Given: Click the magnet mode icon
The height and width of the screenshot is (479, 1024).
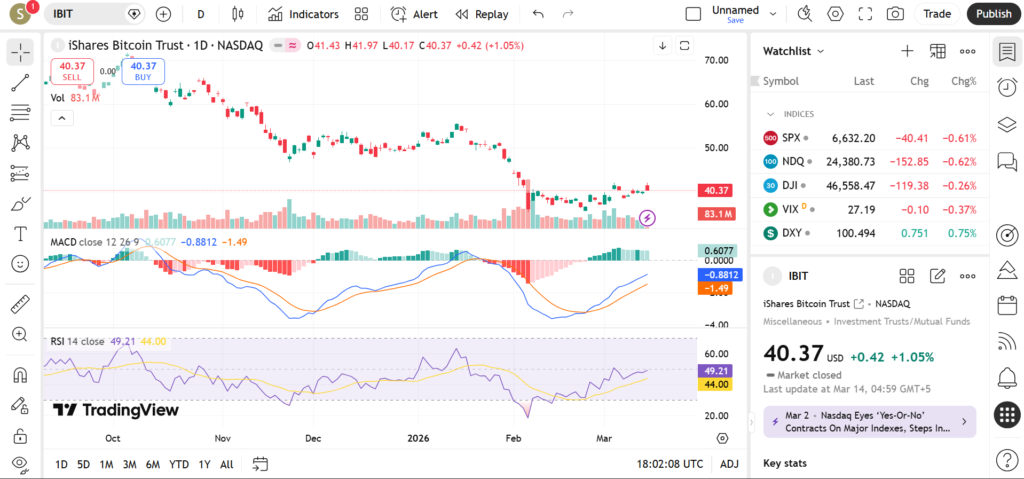Looking at the screenshot, I should pyautogui.click(x=20, y=376).
